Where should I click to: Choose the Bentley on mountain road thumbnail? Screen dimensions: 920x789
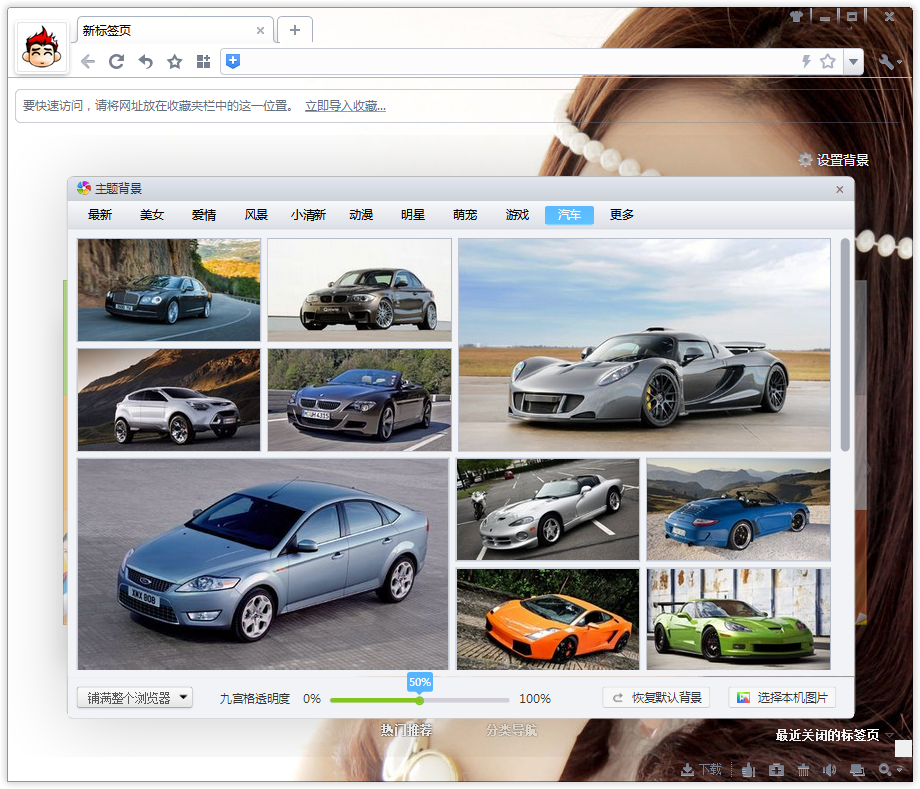click(x=169, y=290)
